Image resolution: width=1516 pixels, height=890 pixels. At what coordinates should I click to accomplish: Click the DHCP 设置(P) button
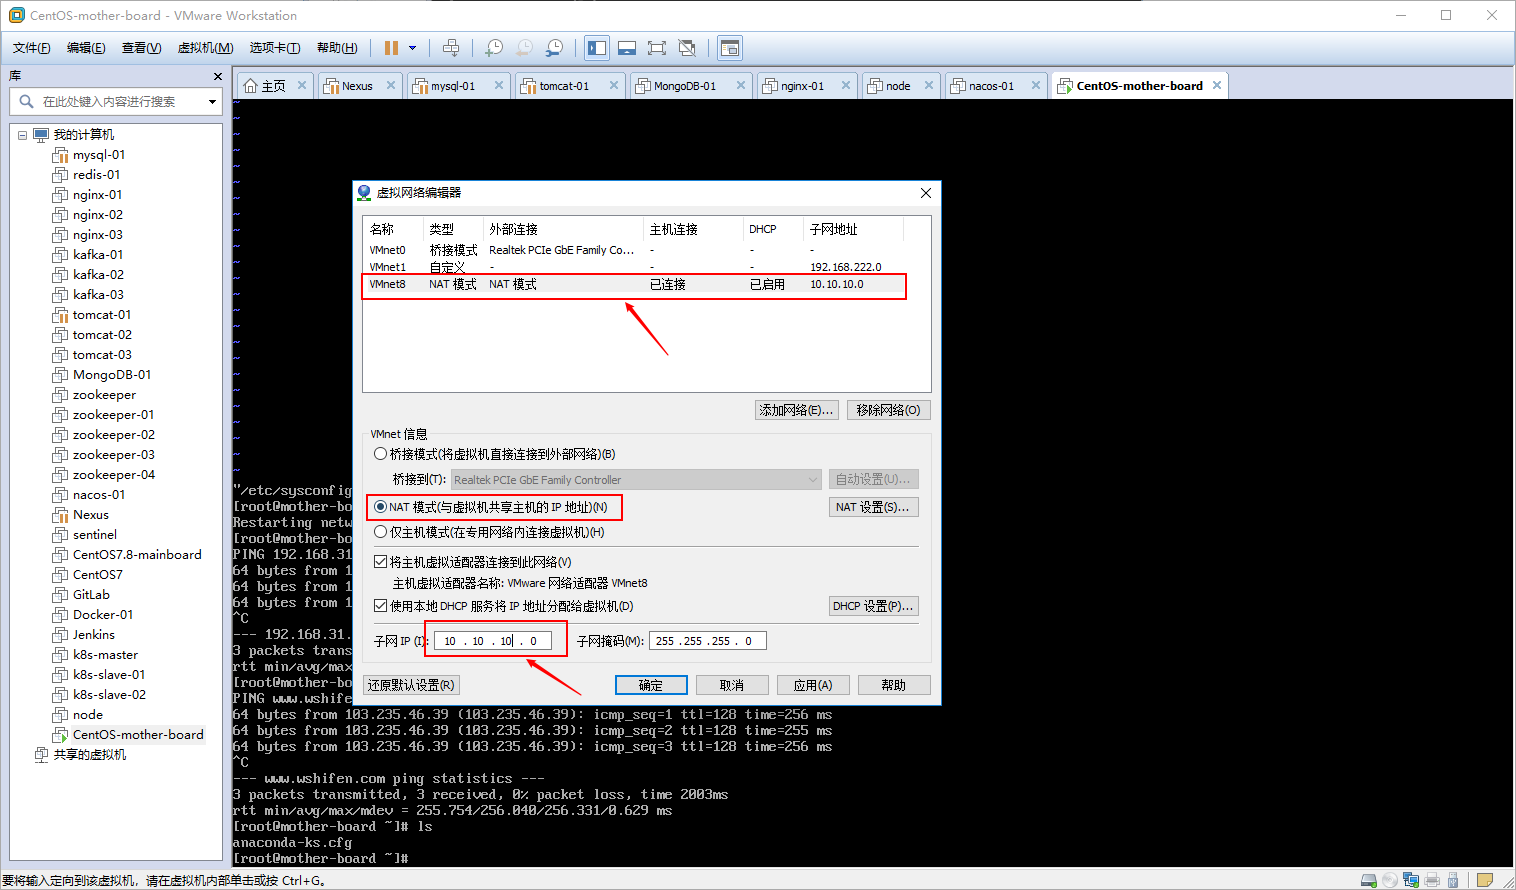873,605
